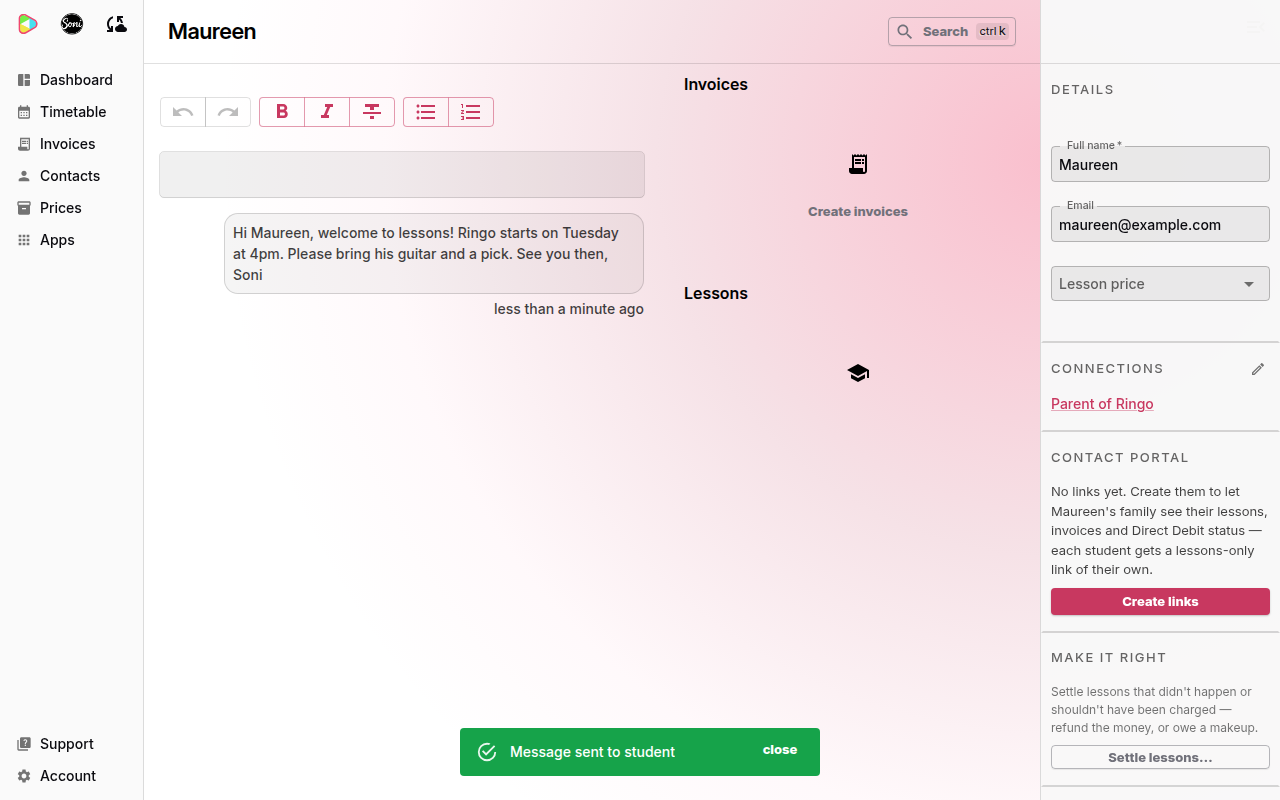Viewport: 1280px width, 800px height.
Task: Click the cloud sync icon
Action: (116, 24)
